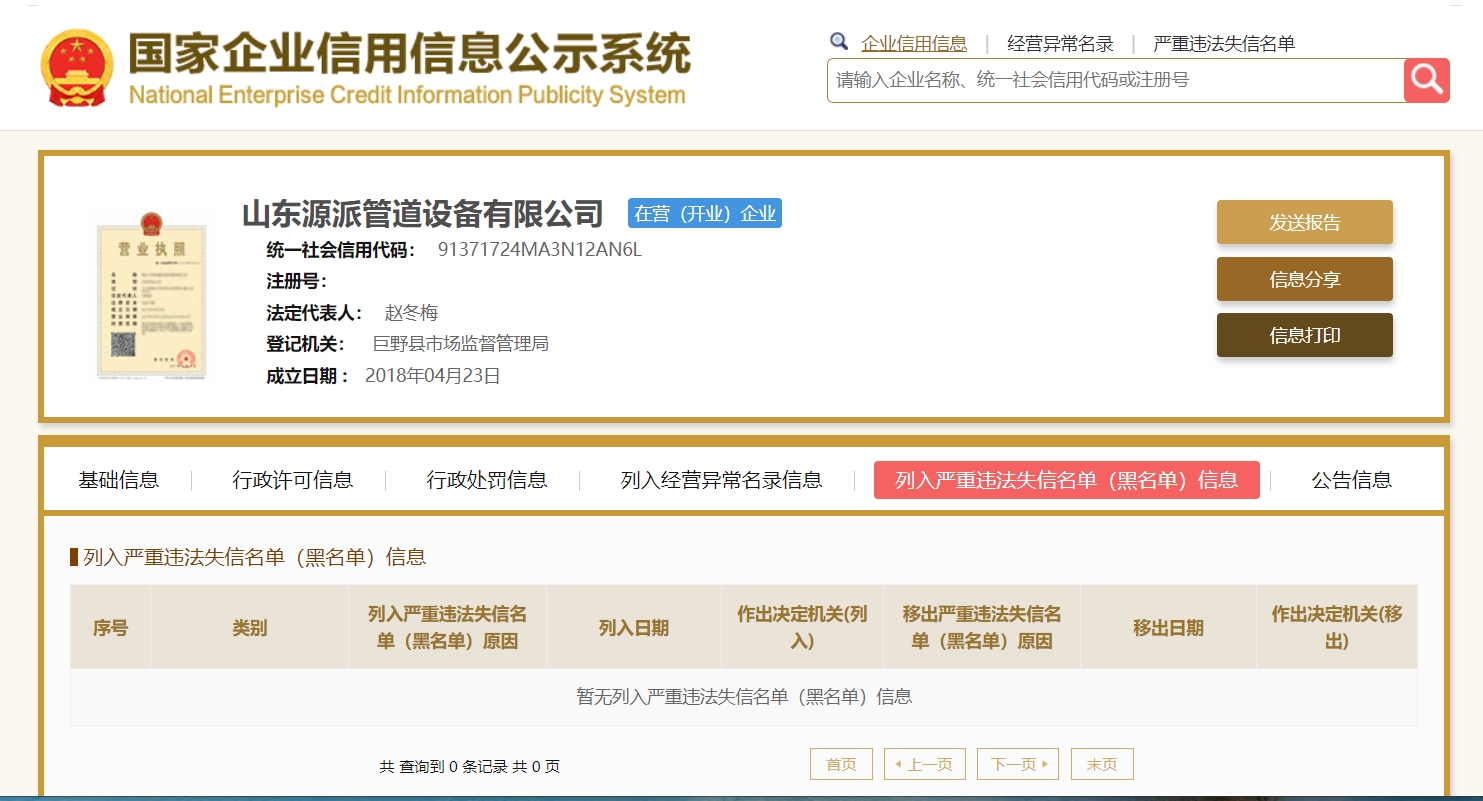Click the 共 查询到 0 条记录 summary text
The width and height of the screenshot is (1483, 801).
pos(470,767)
